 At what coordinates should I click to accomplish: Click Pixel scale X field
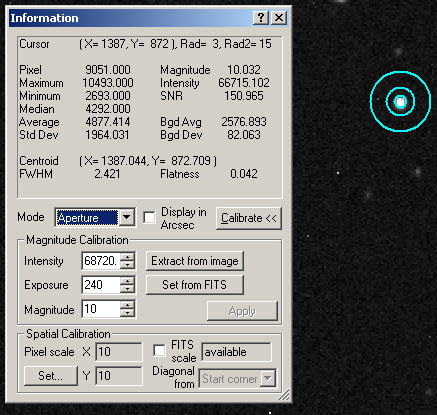[119, 352]
